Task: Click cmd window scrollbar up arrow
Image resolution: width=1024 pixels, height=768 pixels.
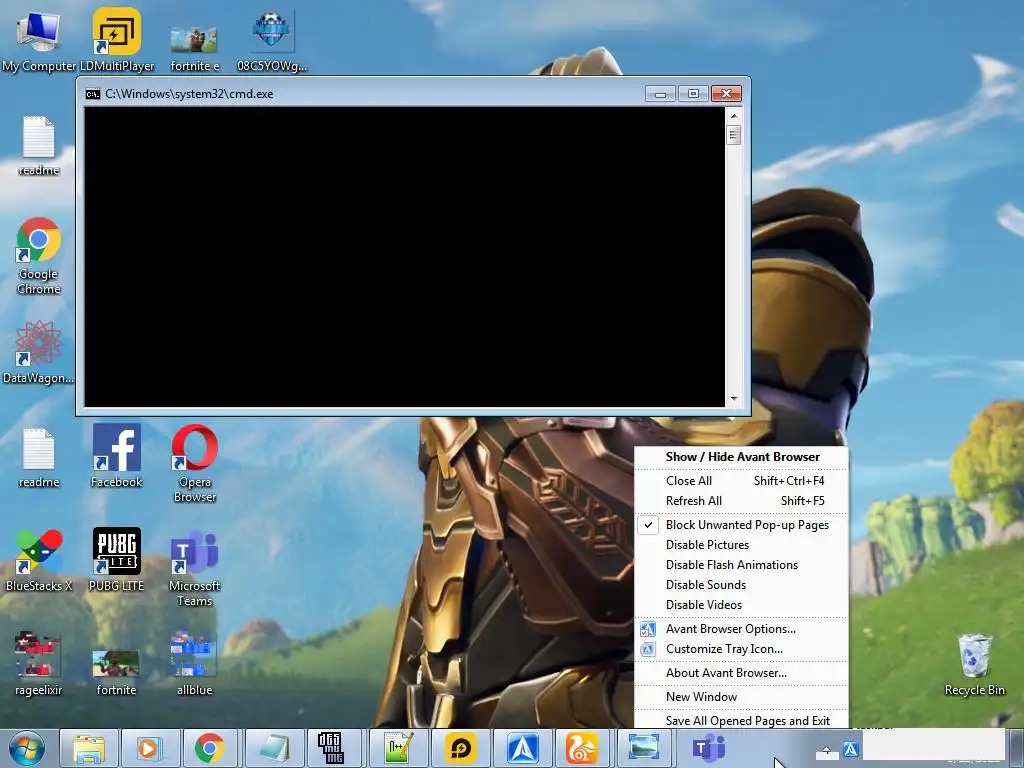Action: pos(734,116)
